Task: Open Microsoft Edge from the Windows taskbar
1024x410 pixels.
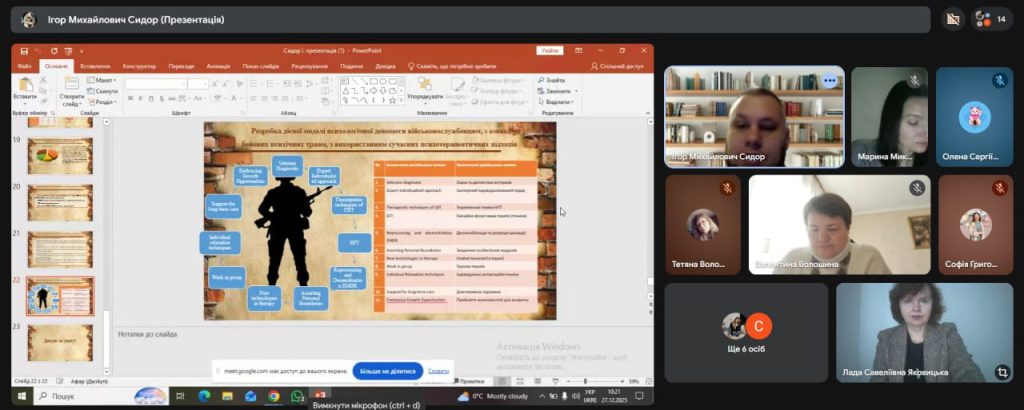Action: (x=204, y=396)
